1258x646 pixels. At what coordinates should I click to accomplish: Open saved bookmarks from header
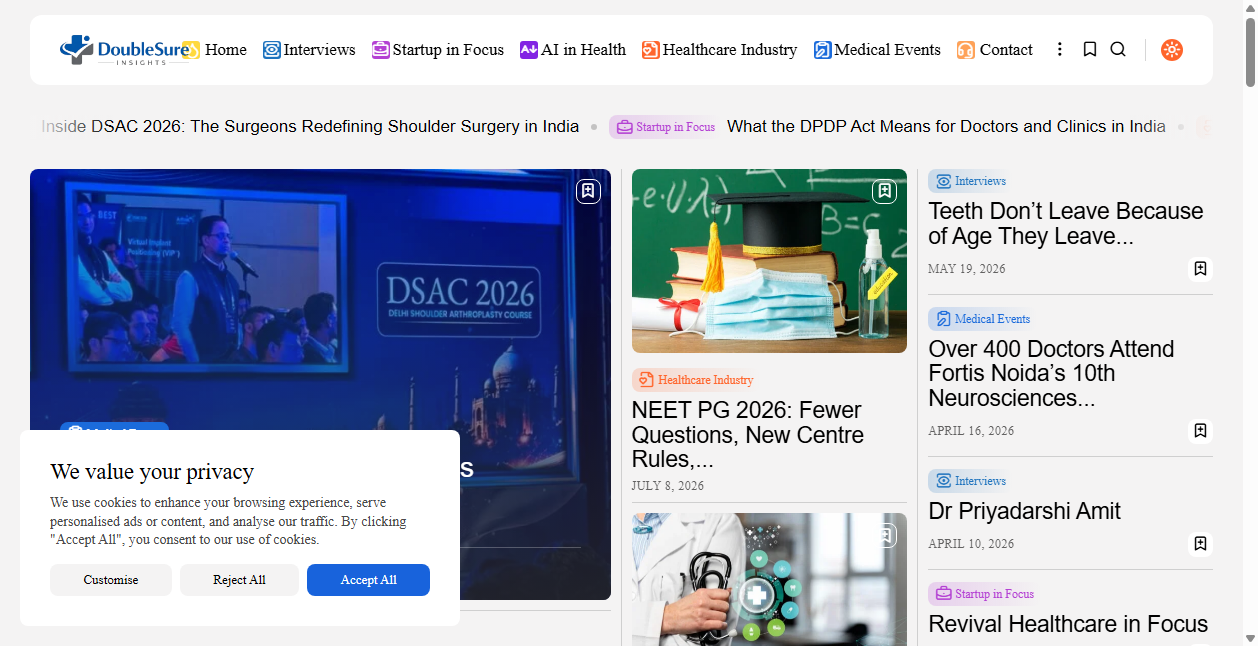(x=1090, y=49)
